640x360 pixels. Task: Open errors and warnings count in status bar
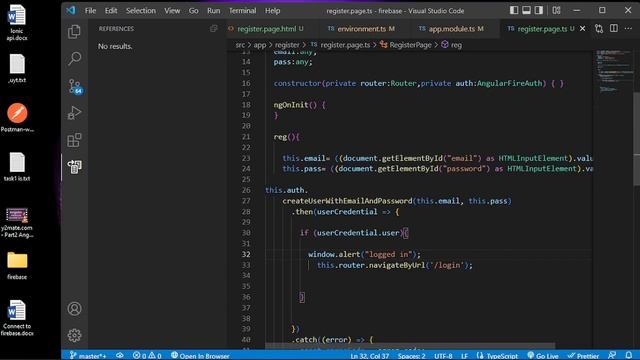pos(147,356)
